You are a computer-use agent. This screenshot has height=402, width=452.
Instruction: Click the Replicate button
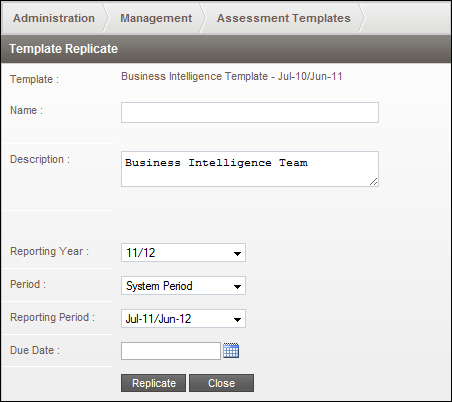click(x=153, y=383)
